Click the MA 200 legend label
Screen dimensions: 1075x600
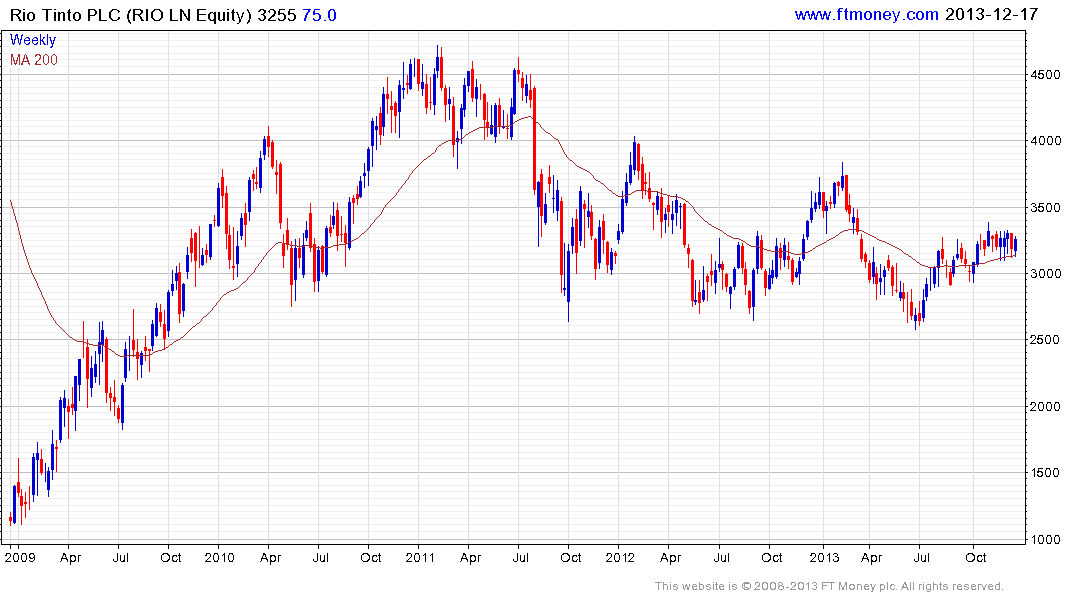pos(34,60)
